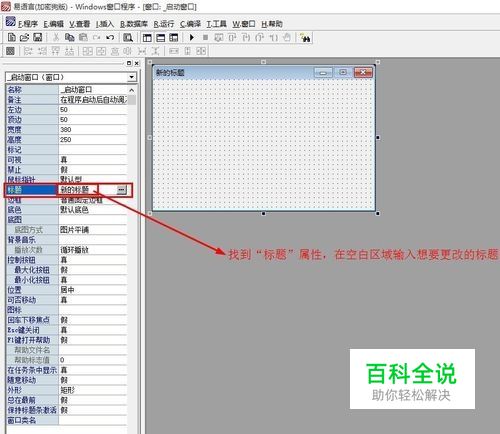Screen dimensions: 500x434
Task: Click the binoculars icon at toolbar end
Action: [305, 38]
